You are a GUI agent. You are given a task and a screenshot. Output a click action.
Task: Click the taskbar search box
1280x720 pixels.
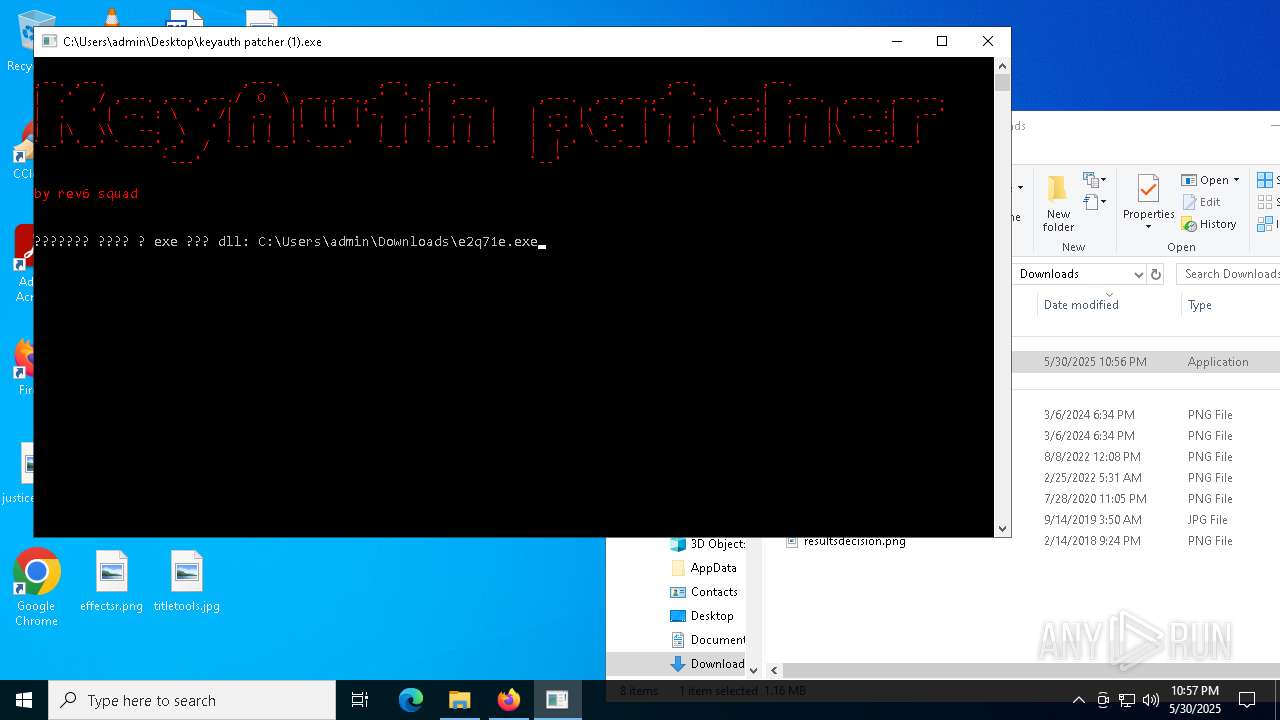192,700
